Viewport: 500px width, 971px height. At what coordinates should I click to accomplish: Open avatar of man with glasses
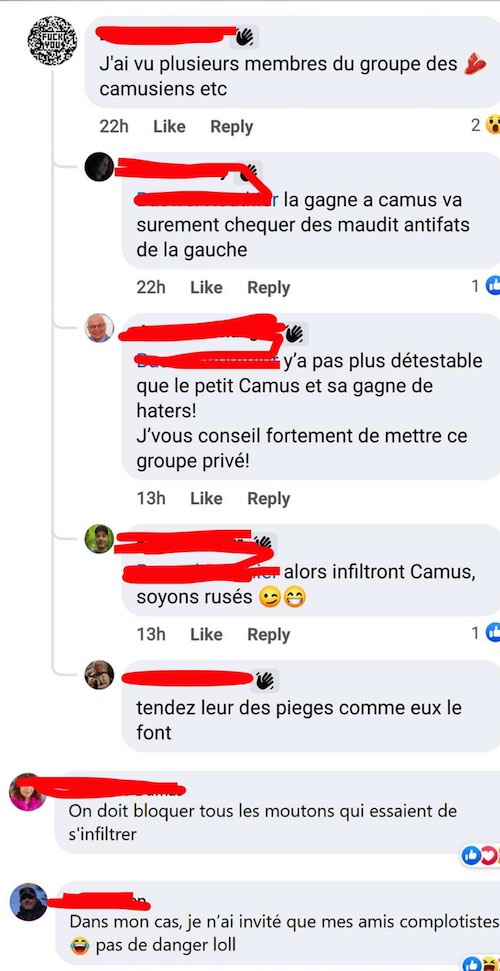coord(99,328)
